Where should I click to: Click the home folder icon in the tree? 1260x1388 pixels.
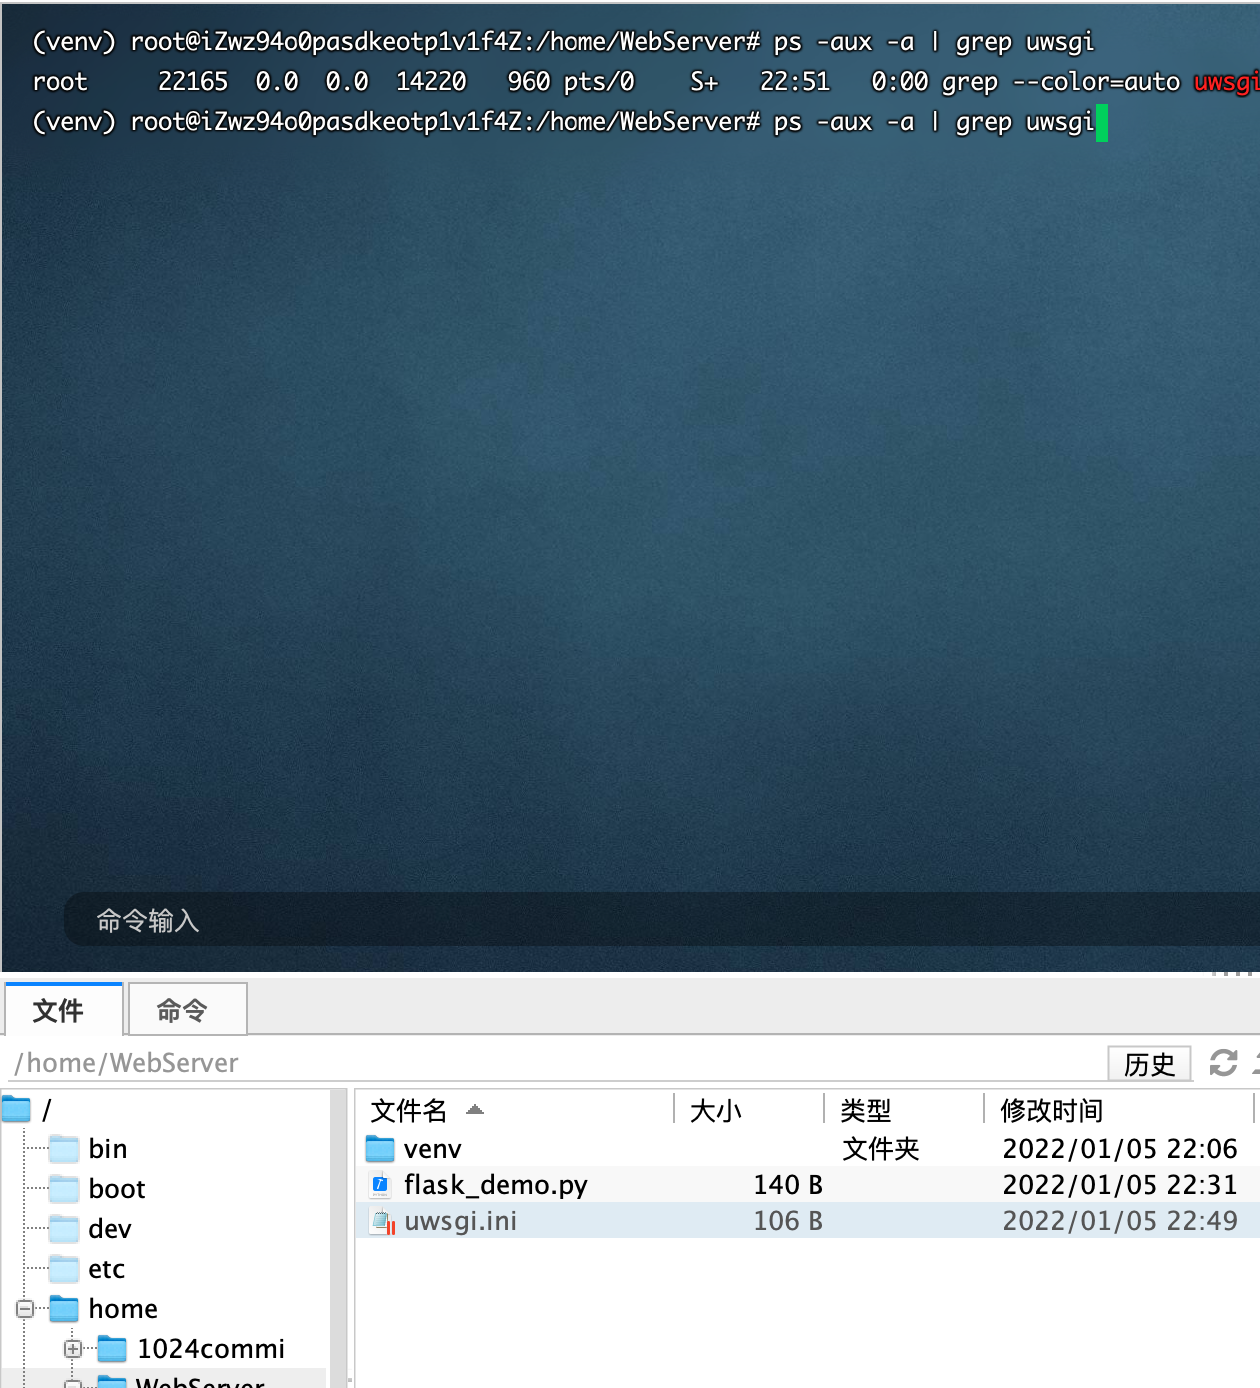click(64, 1307)
